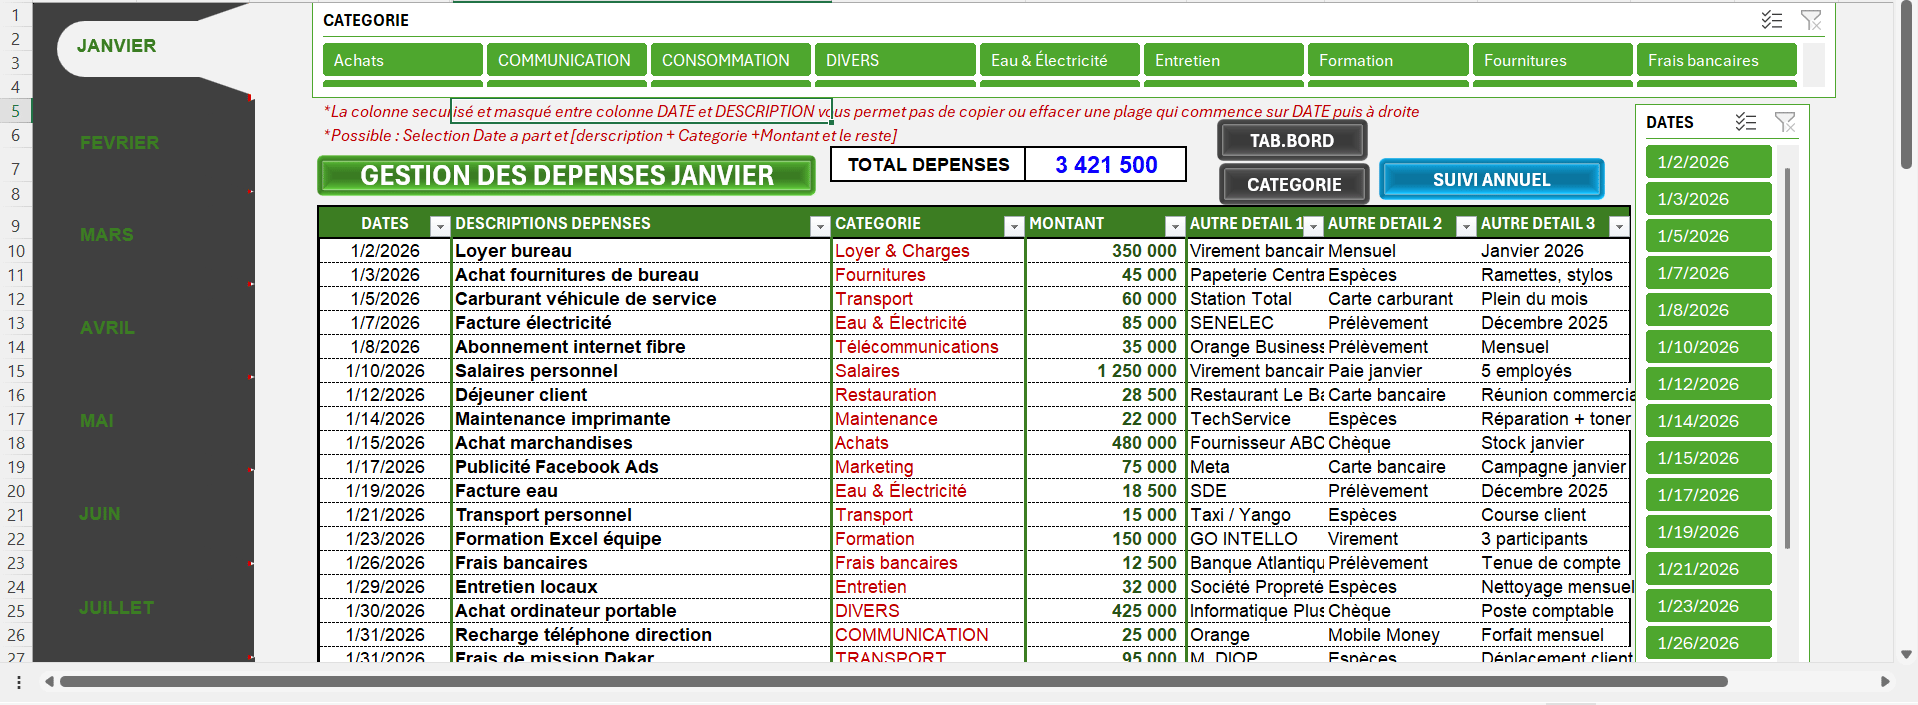Filter by COMMUNICATION category slicer
The image size is (1918, 705).
click(567, 60)
